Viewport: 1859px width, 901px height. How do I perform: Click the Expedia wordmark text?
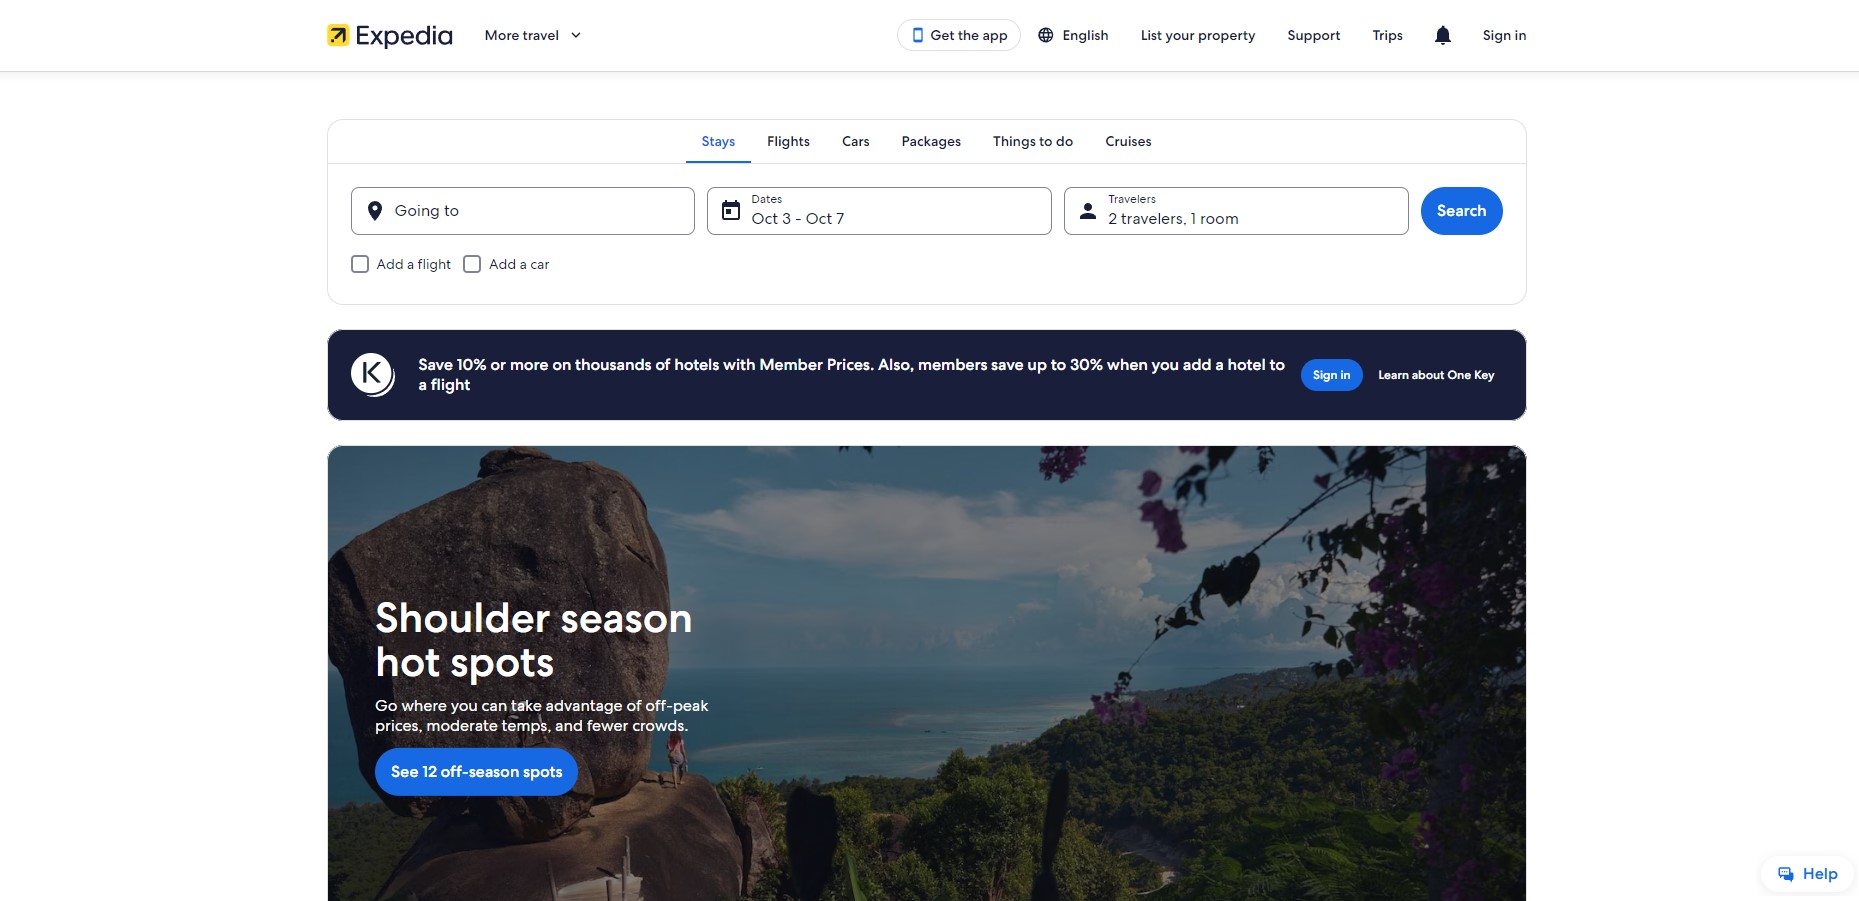coord(404,36)
